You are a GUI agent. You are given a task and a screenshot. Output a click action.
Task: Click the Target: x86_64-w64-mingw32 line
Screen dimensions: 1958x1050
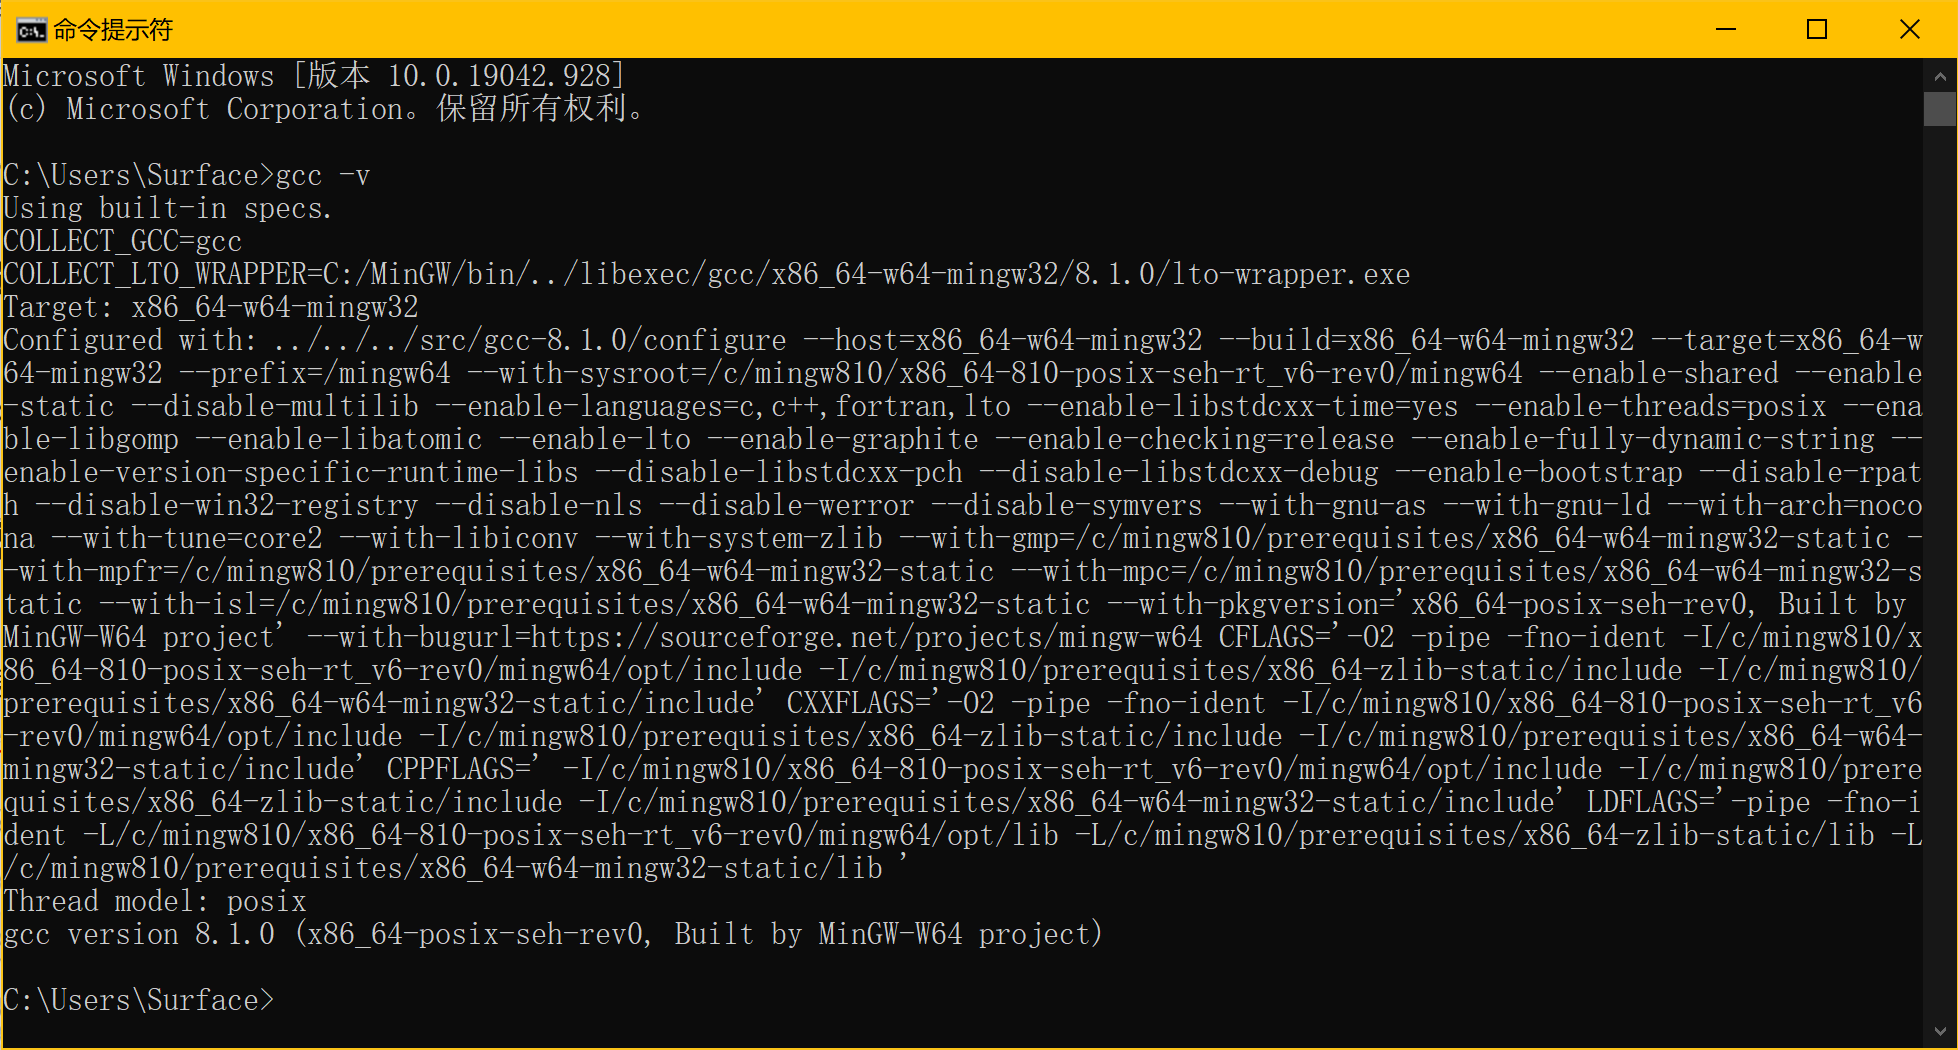[210, 307]
